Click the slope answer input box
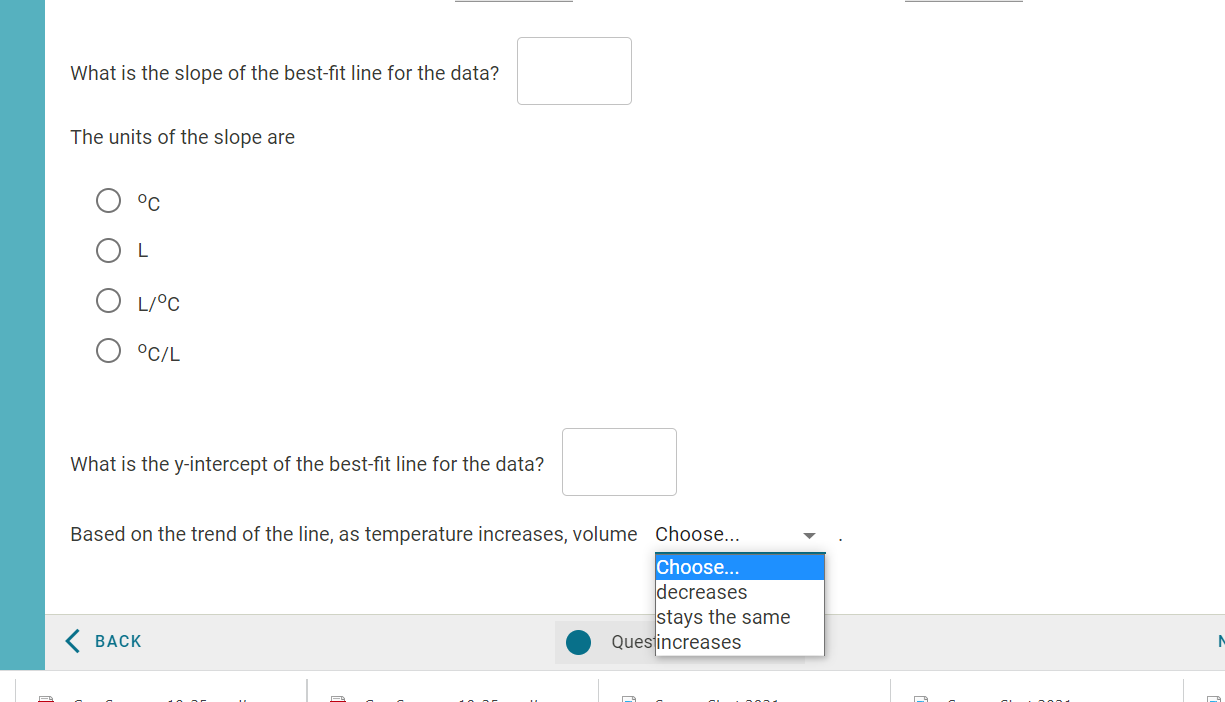 (574, 70)
